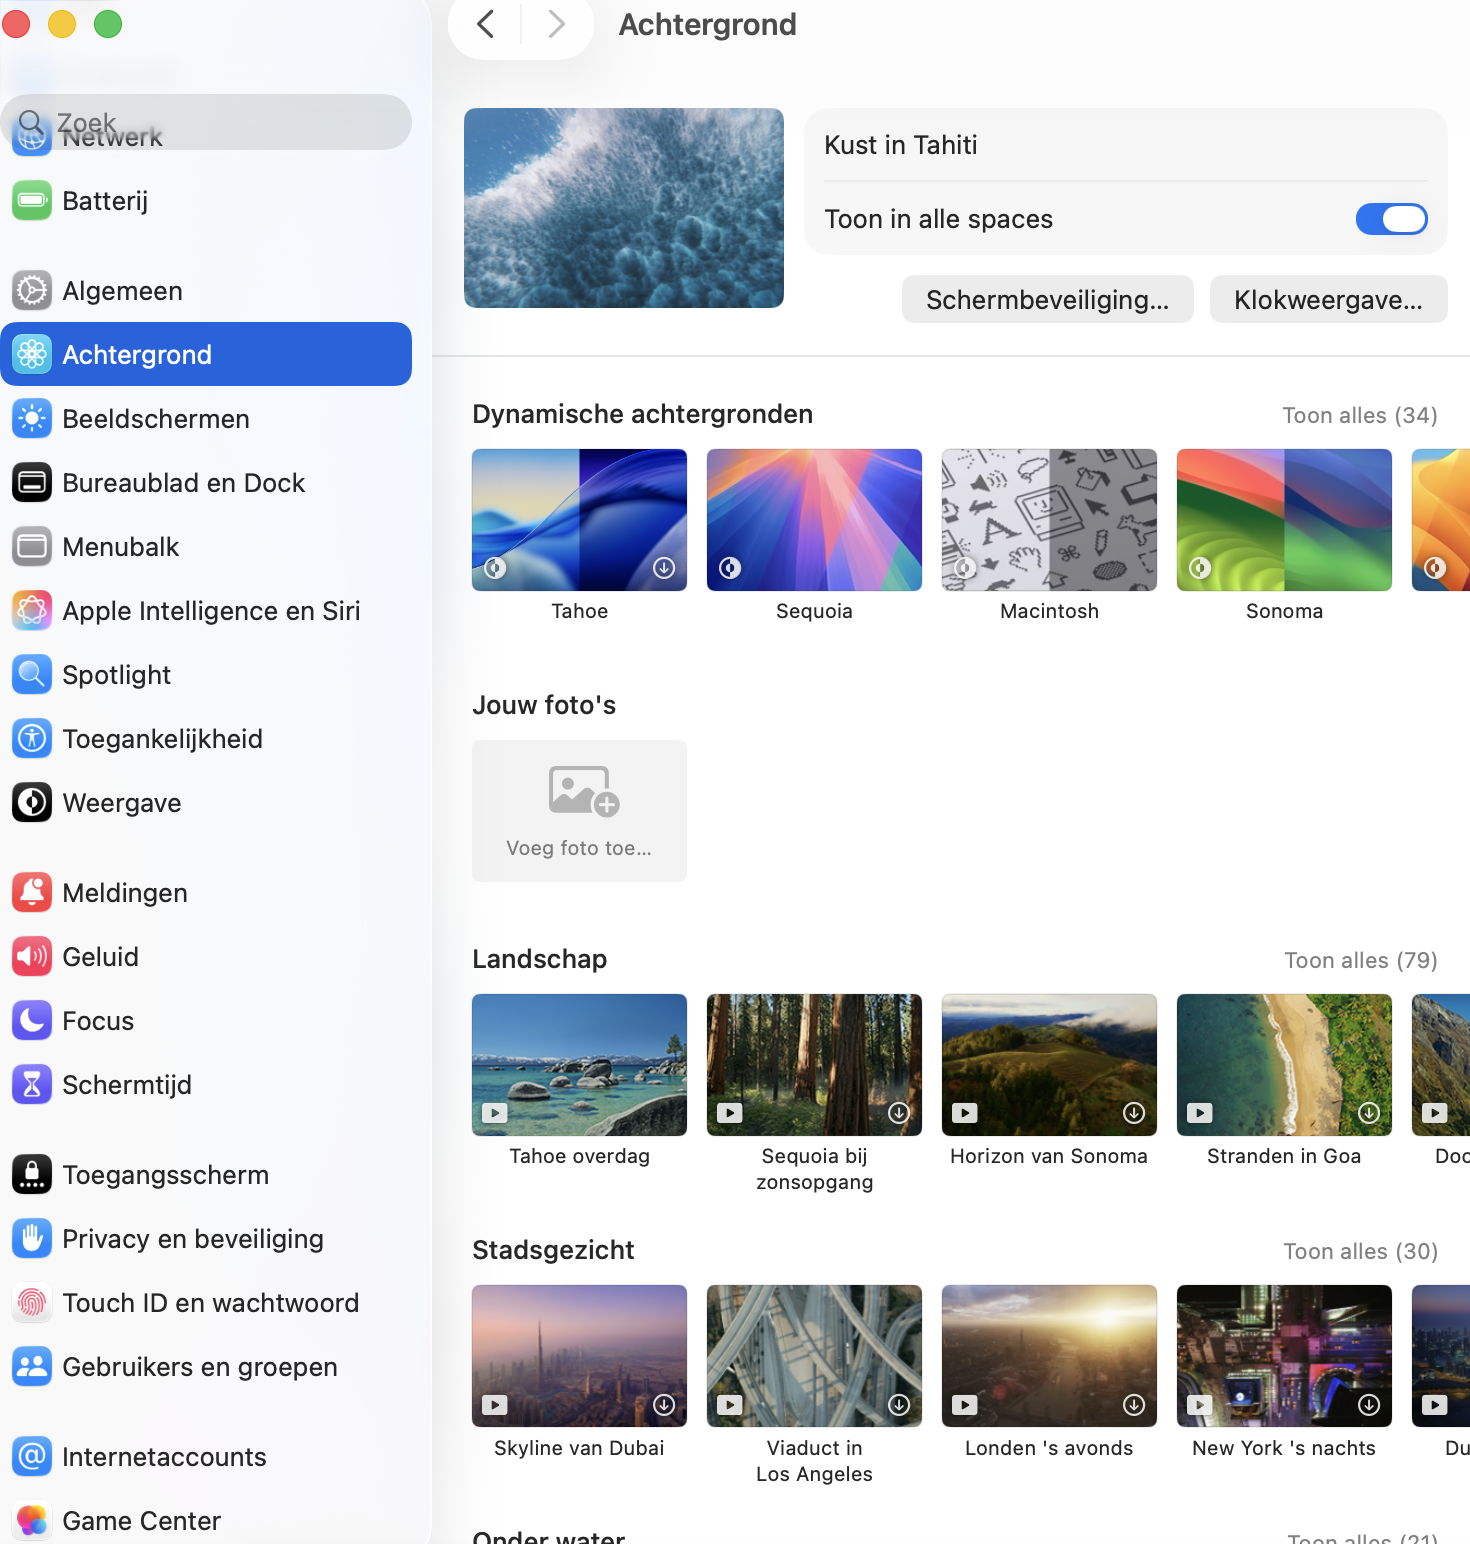This screenshot has width=1470, height=1544.
Task: Click the Klokweergave button
Action: pos(1328,299)
